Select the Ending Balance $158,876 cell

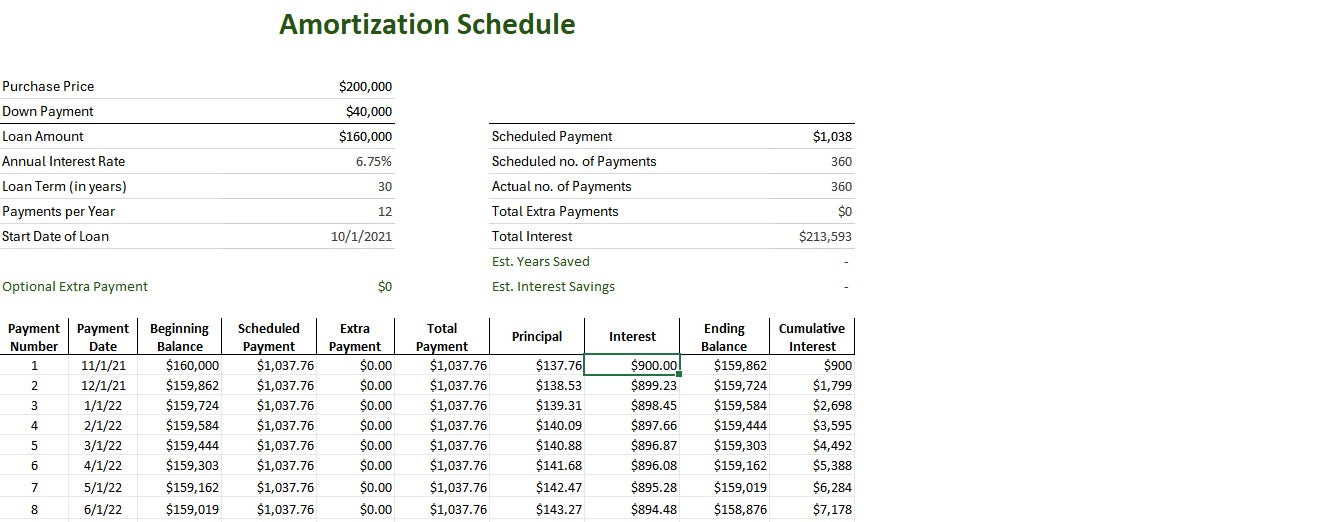[x=740, y=509]
